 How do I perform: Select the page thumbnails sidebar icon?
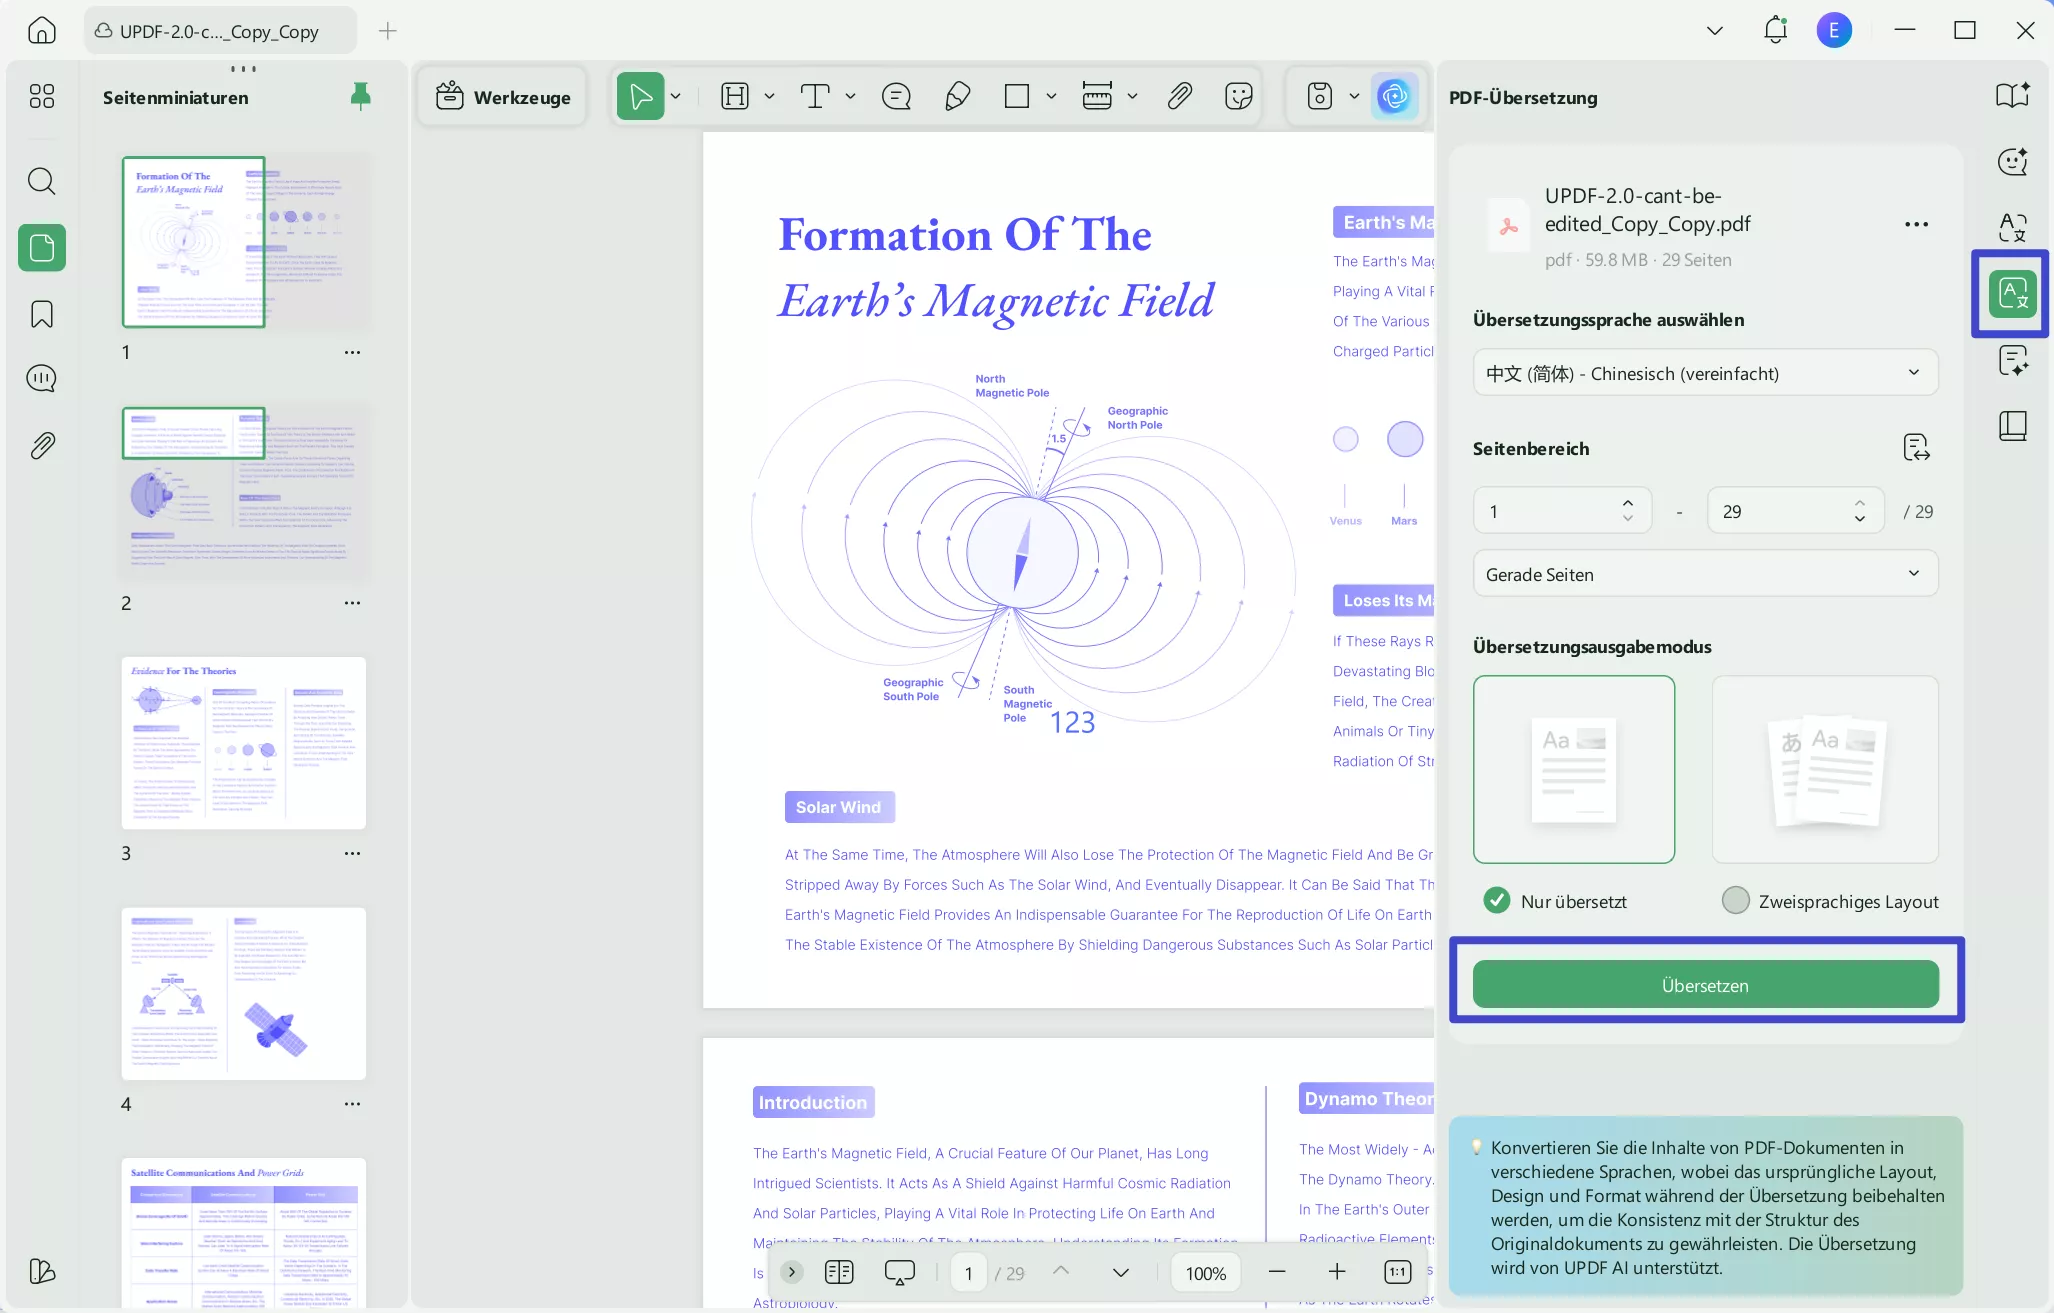[42, 247]
